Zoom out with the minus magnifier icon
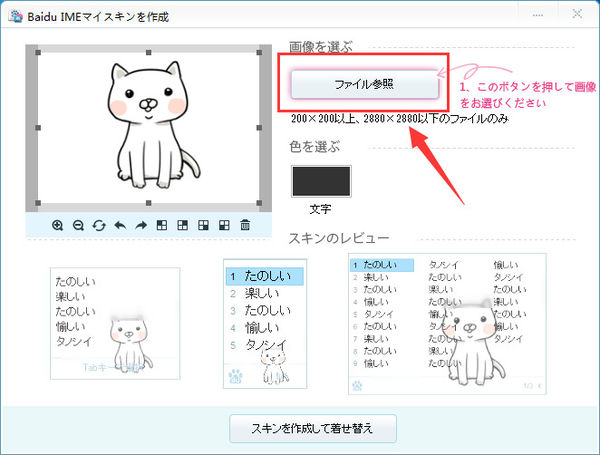This screenshot has width=600, height=455. click(78, 225)
